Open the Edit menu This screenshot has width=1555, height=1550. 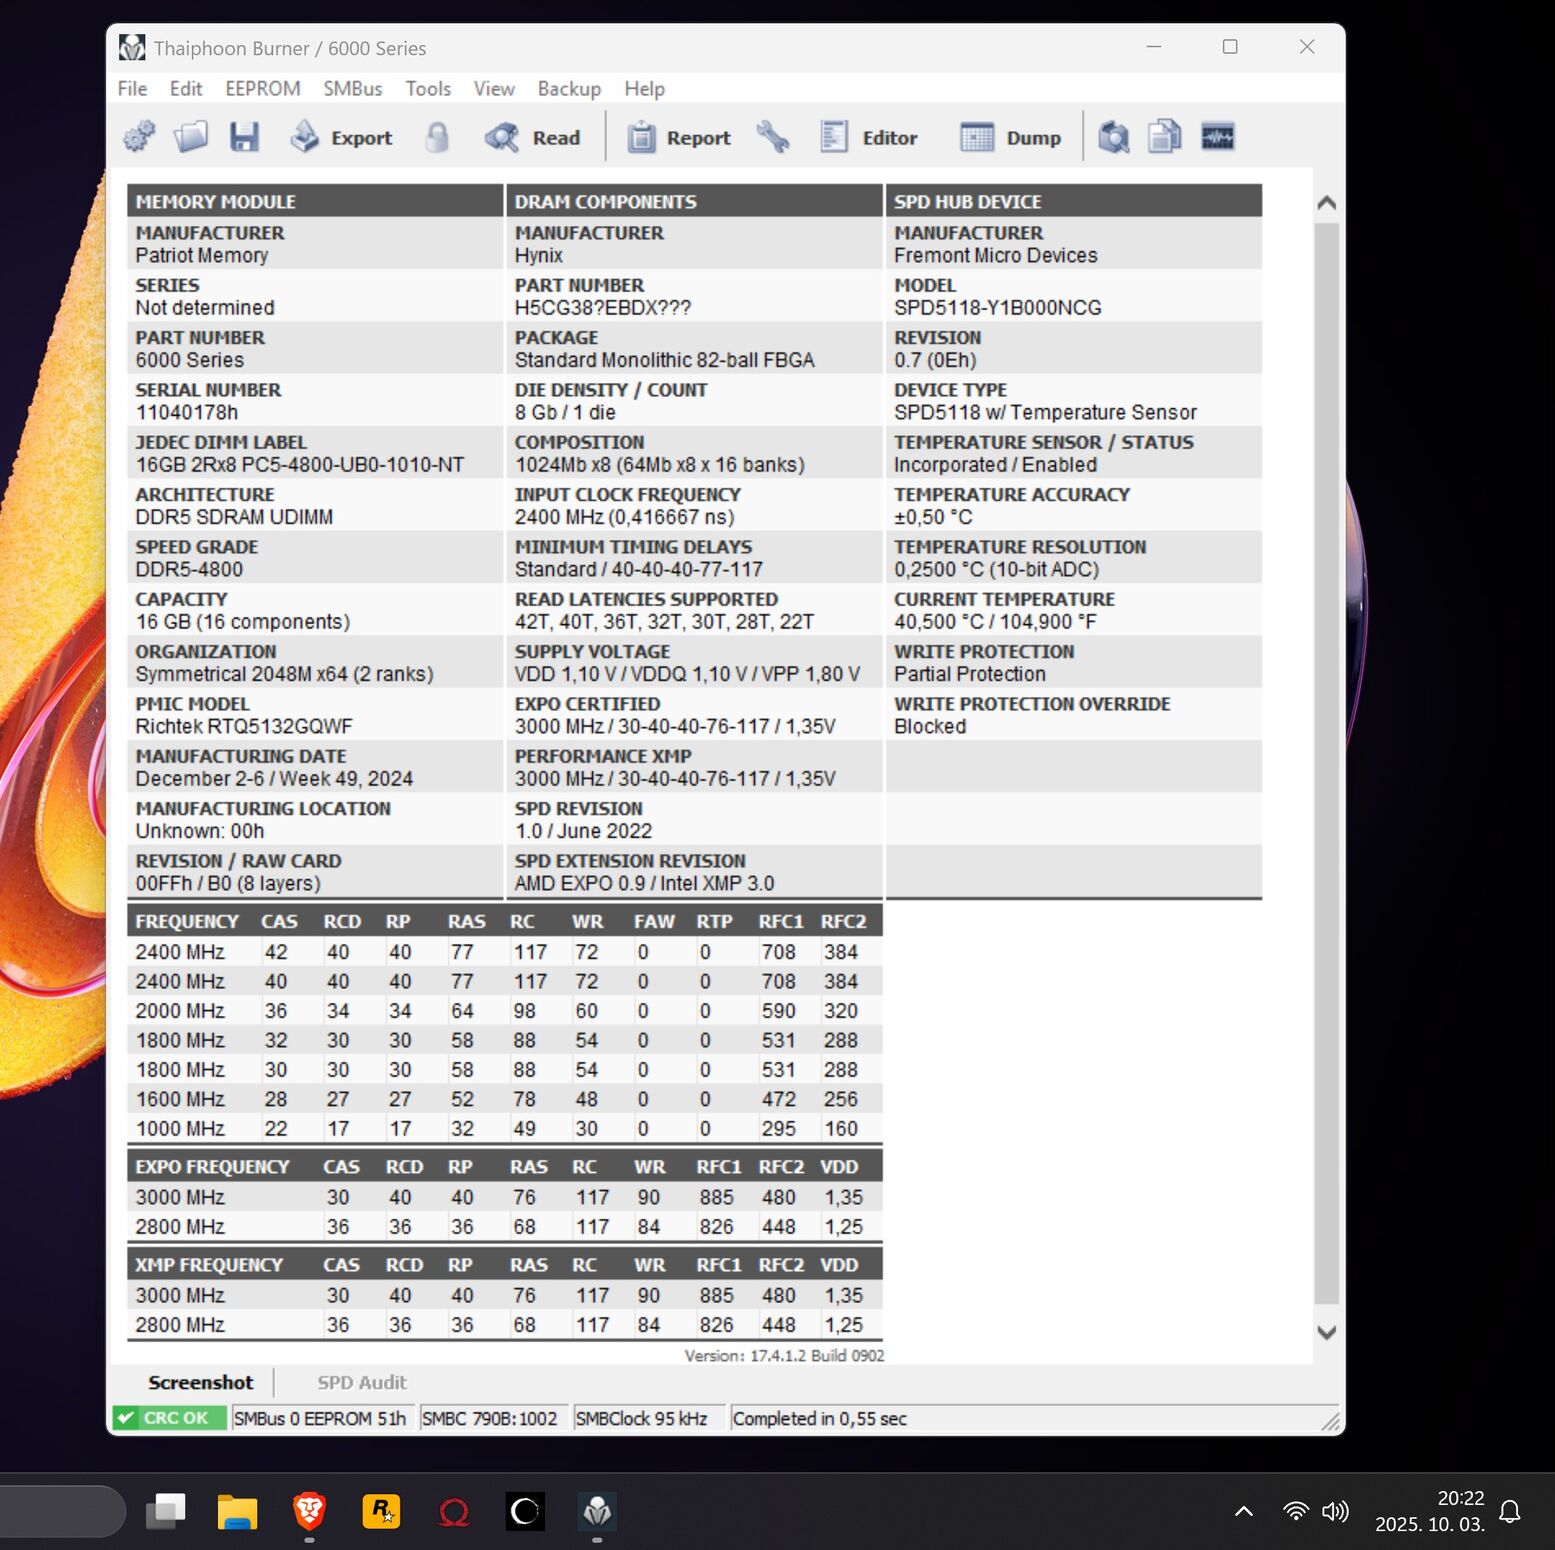(x=186, y=88)
